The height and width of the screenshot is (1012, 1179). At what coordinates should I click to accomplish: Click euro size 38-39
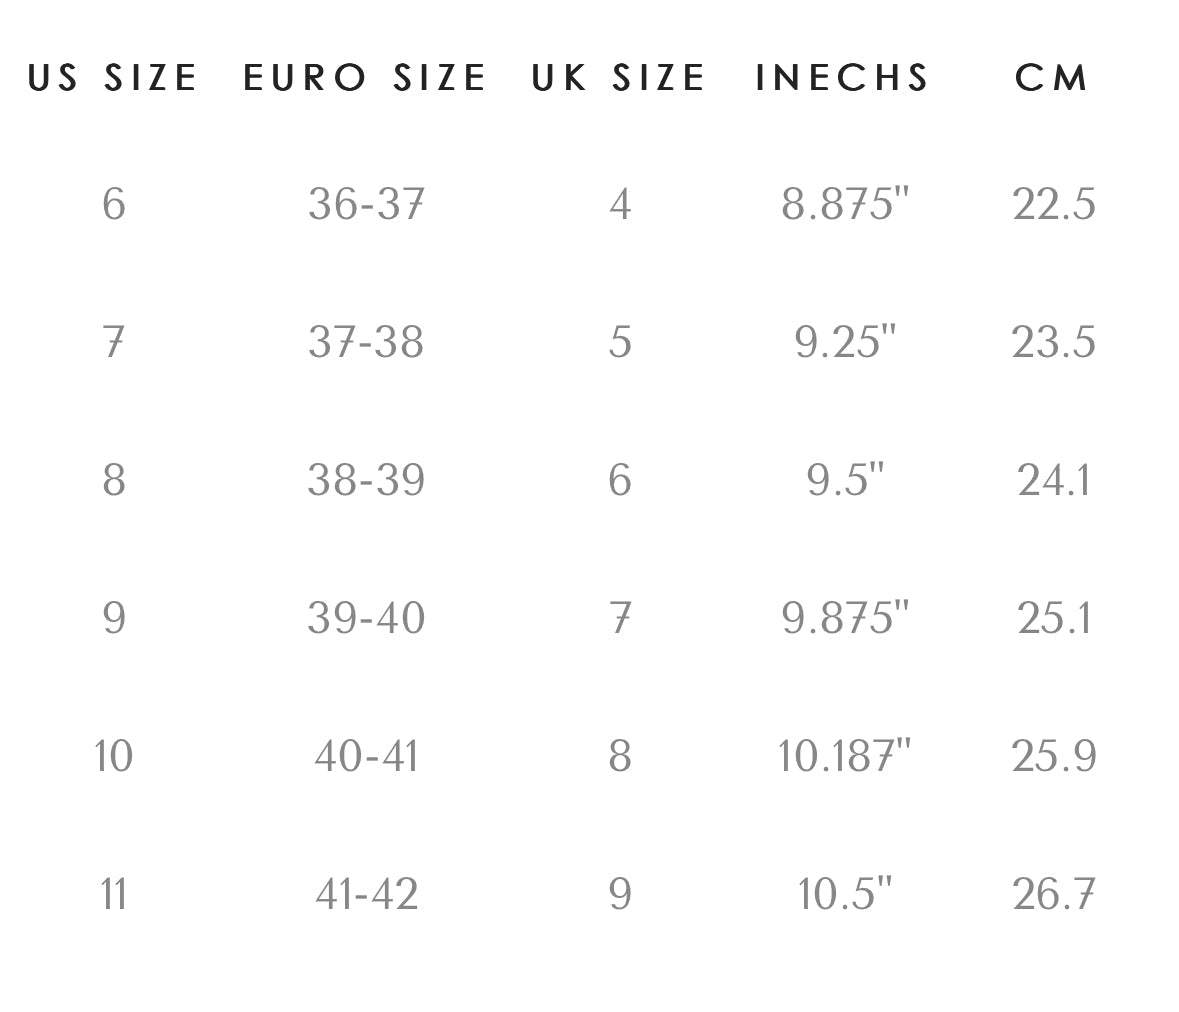coord(366,481)
